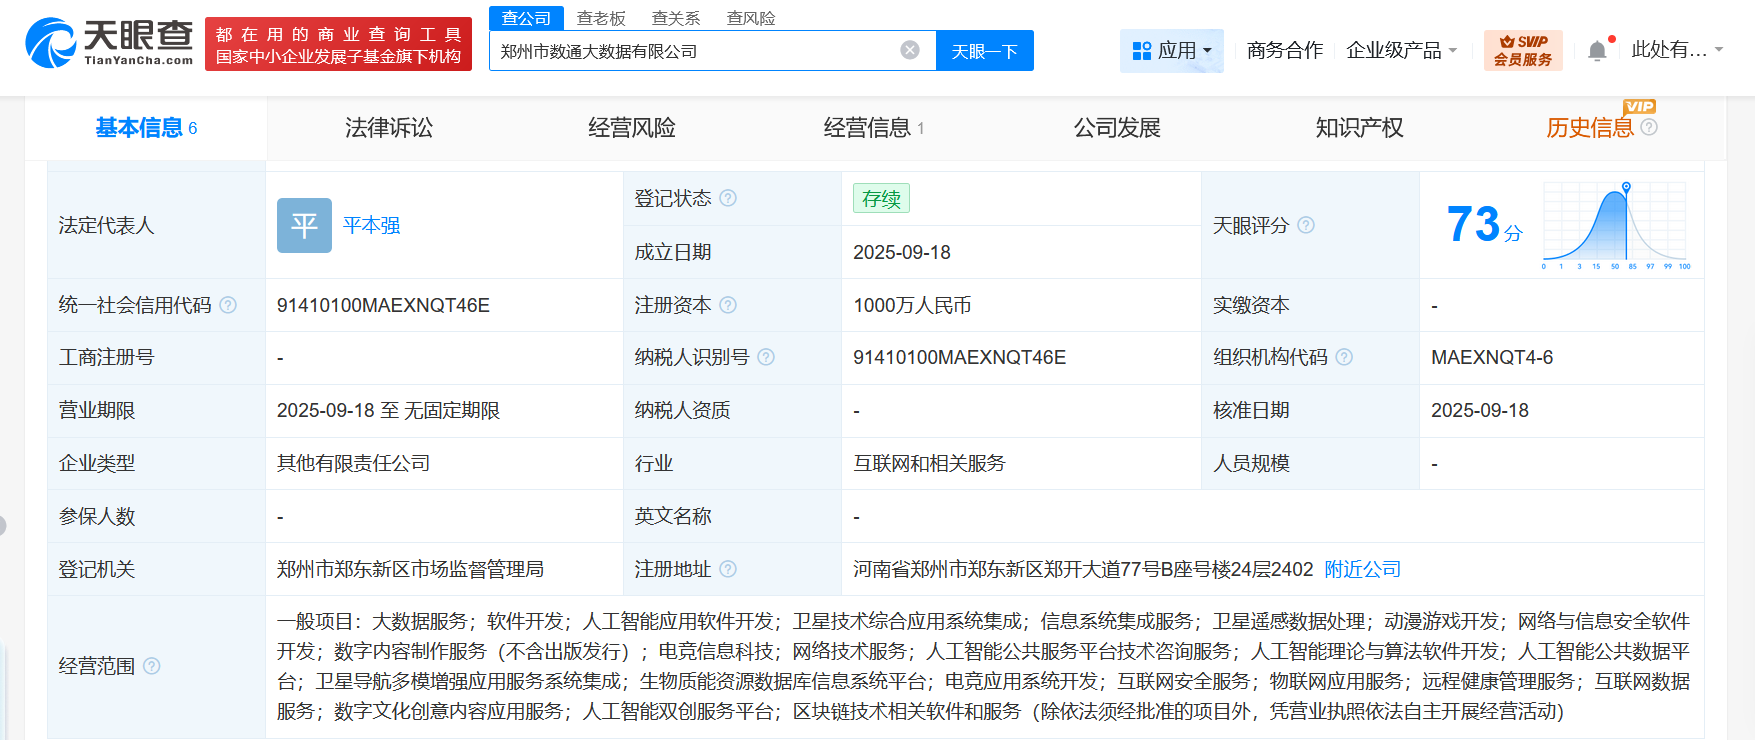Click the SVIP member service badge

click(1522, 50)
